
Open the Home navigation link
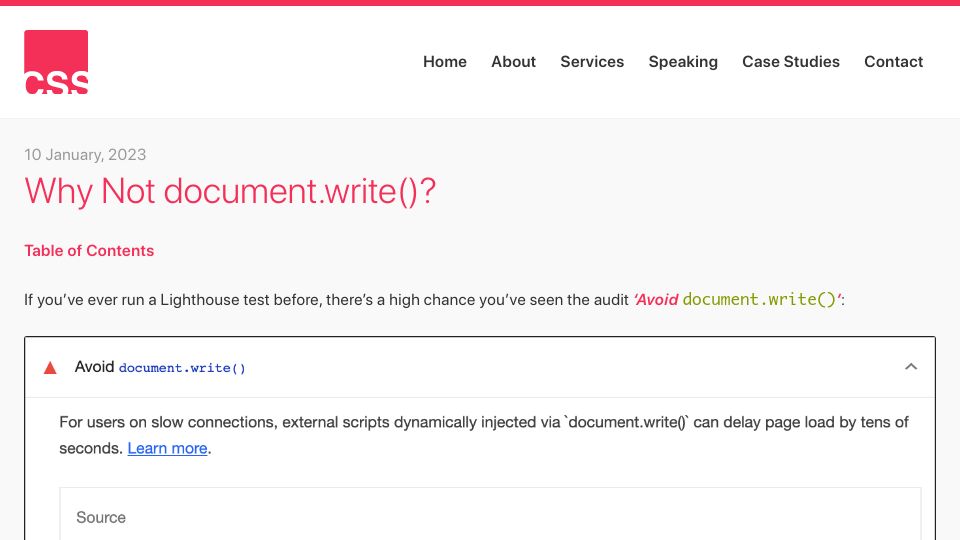(x=444, y=62)
